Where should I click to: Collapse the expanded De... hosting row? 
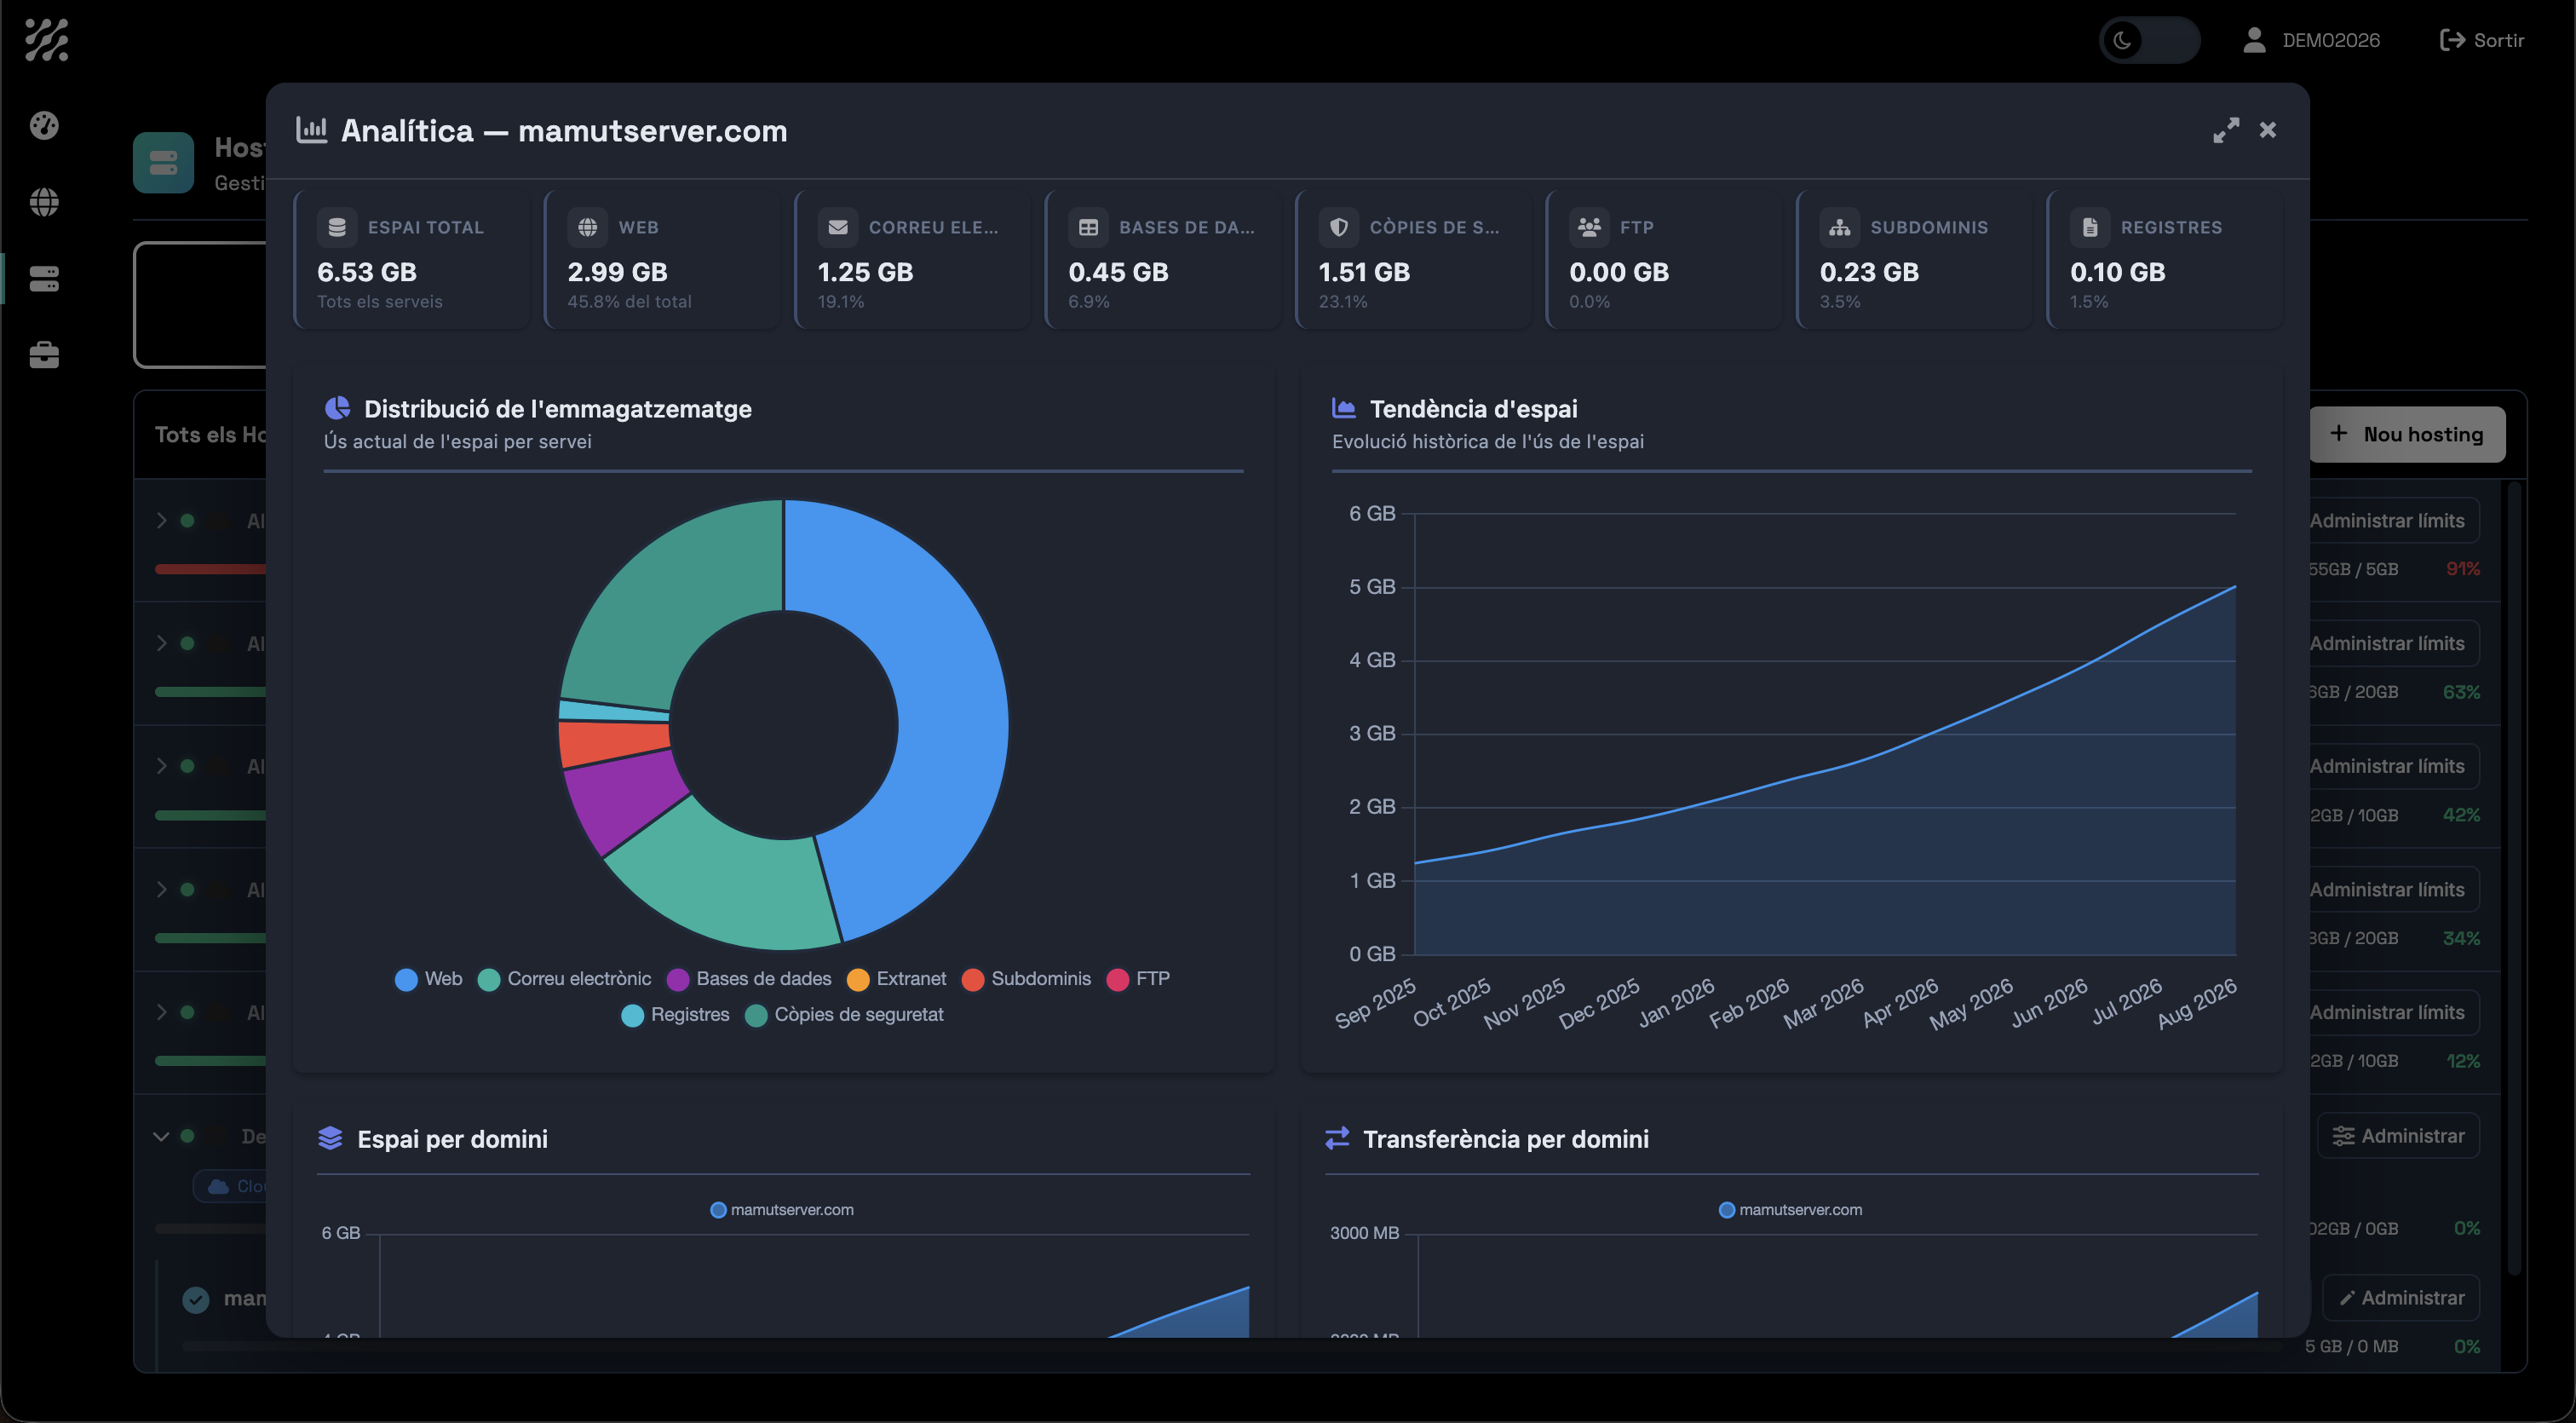(x=161, y=1136)
